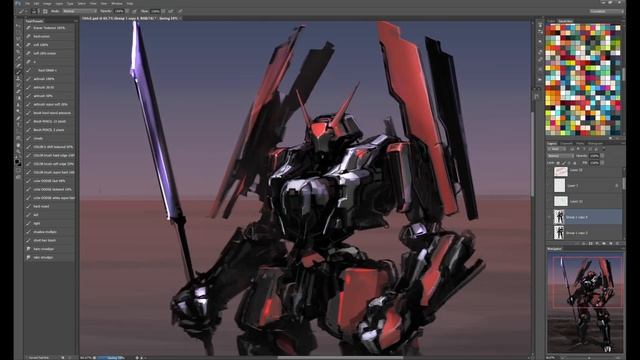Select the Move tool

point(18,26)
